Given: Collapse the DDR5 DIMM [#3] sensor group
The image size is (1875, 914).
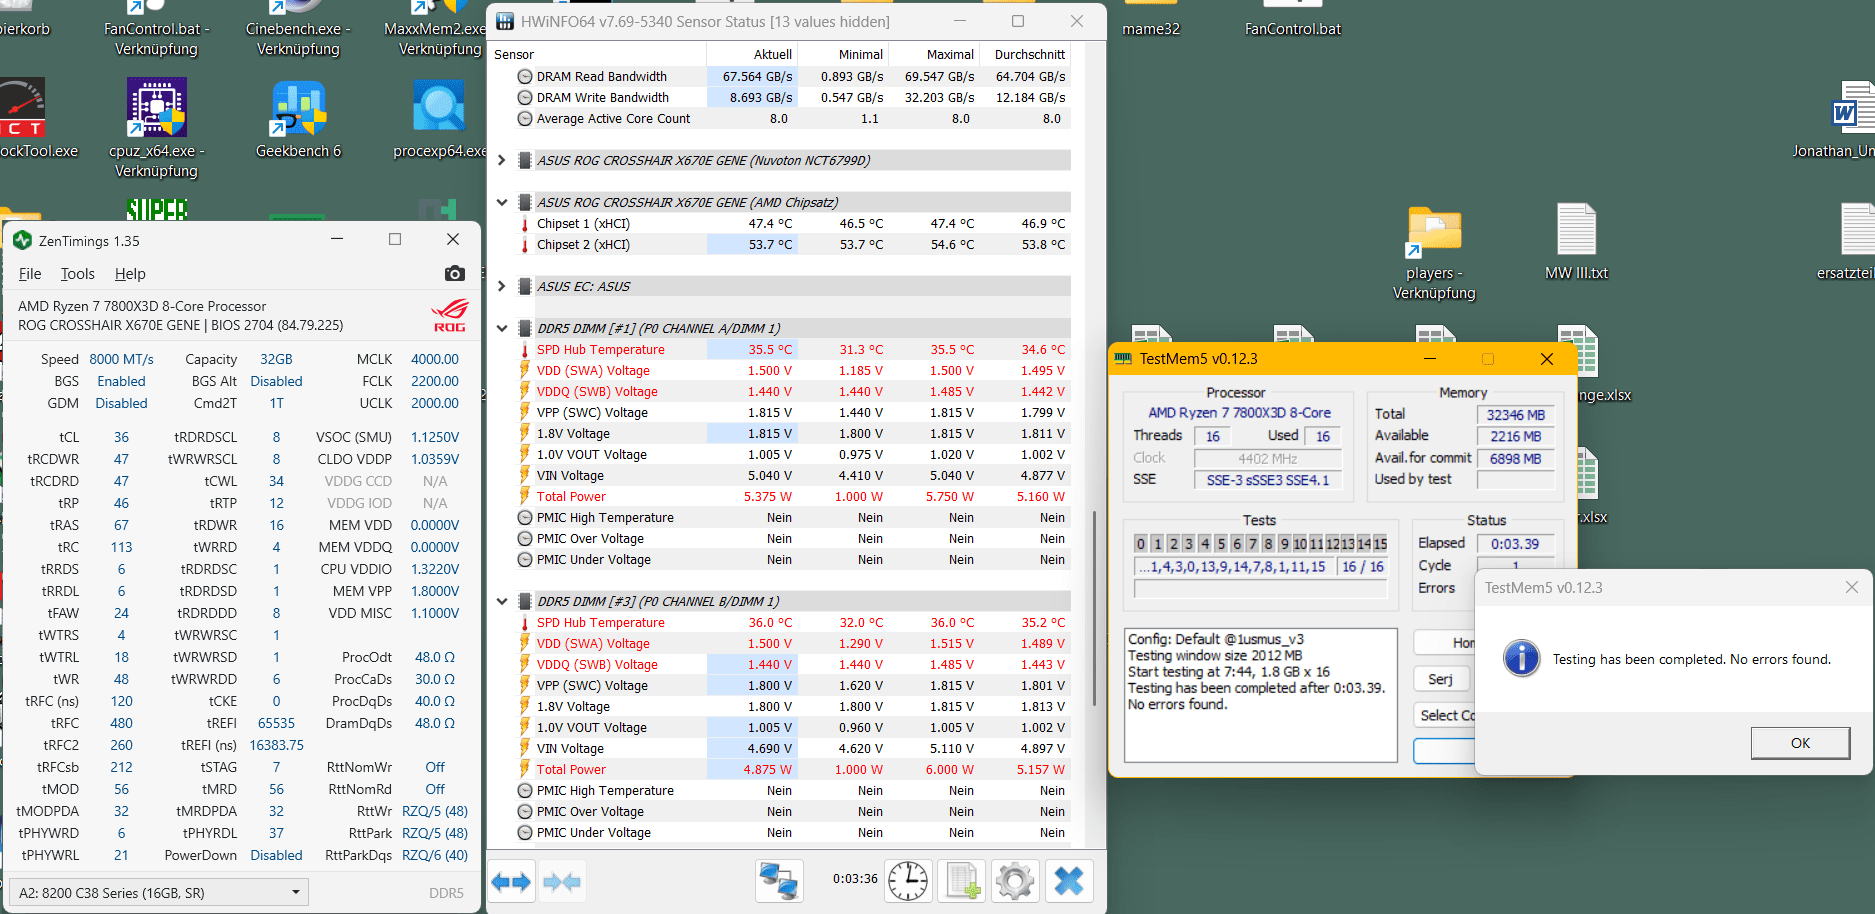Looking at the screenshot, I should [502, 601].
